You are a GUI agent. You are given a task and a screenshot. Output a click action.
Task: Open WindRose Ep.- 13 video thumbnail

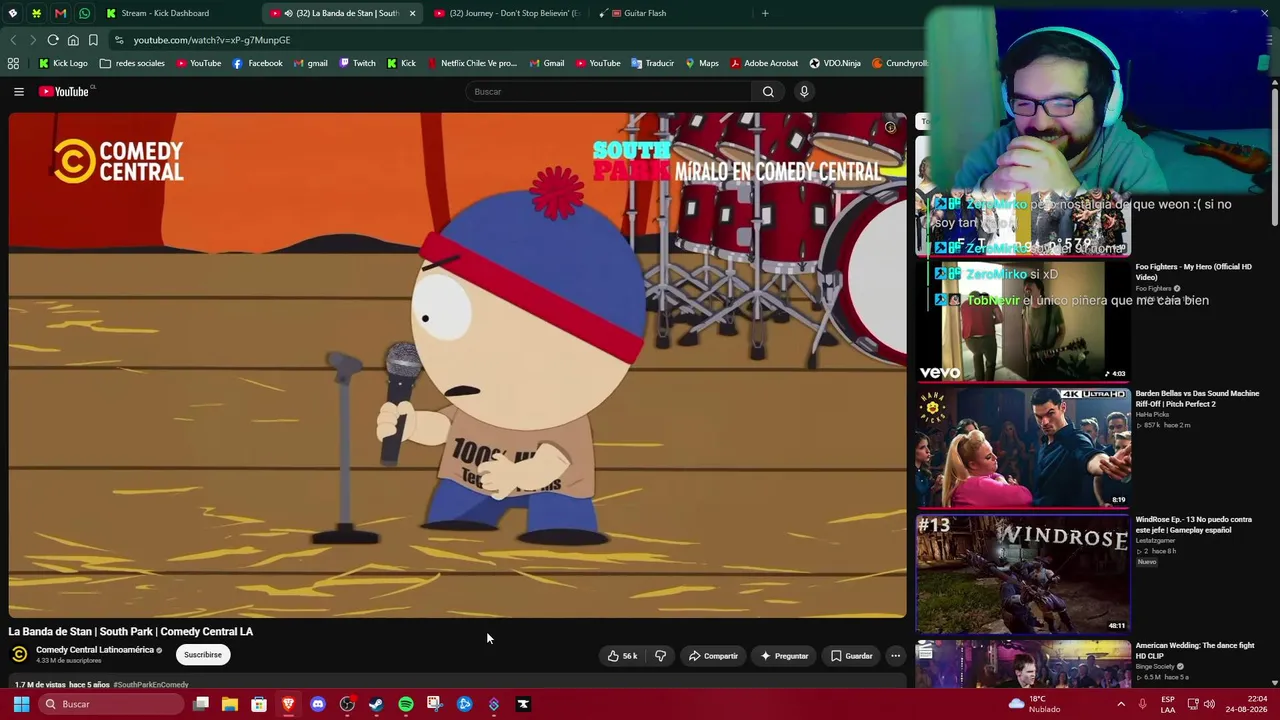(x=1023, y=574)
